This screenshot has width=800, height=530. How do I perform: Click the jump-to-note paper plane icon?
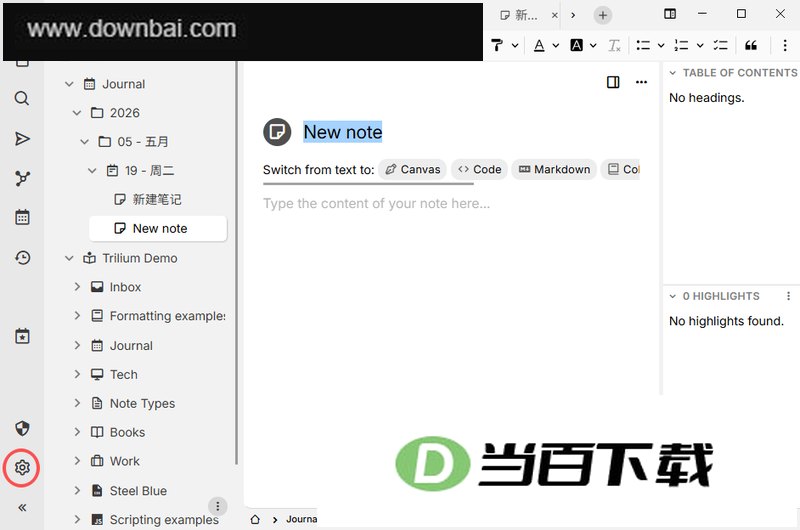tap(22, 139)
